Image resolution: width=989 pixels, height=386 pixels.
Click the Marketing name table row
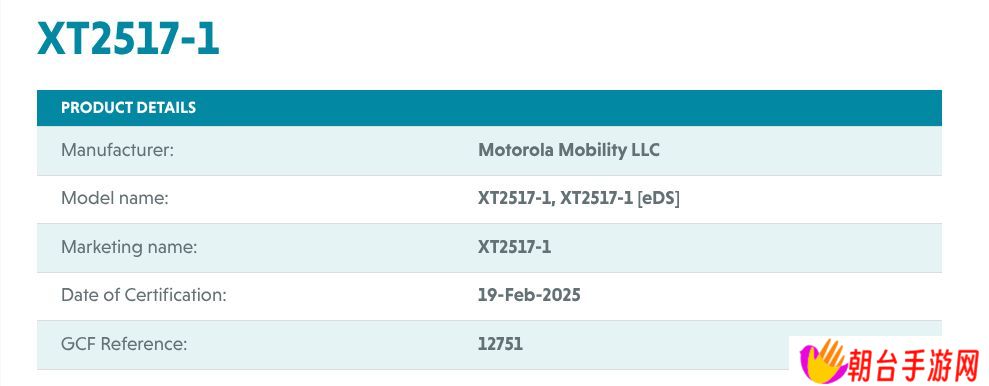pyautogui.click(x=489, y=248)
